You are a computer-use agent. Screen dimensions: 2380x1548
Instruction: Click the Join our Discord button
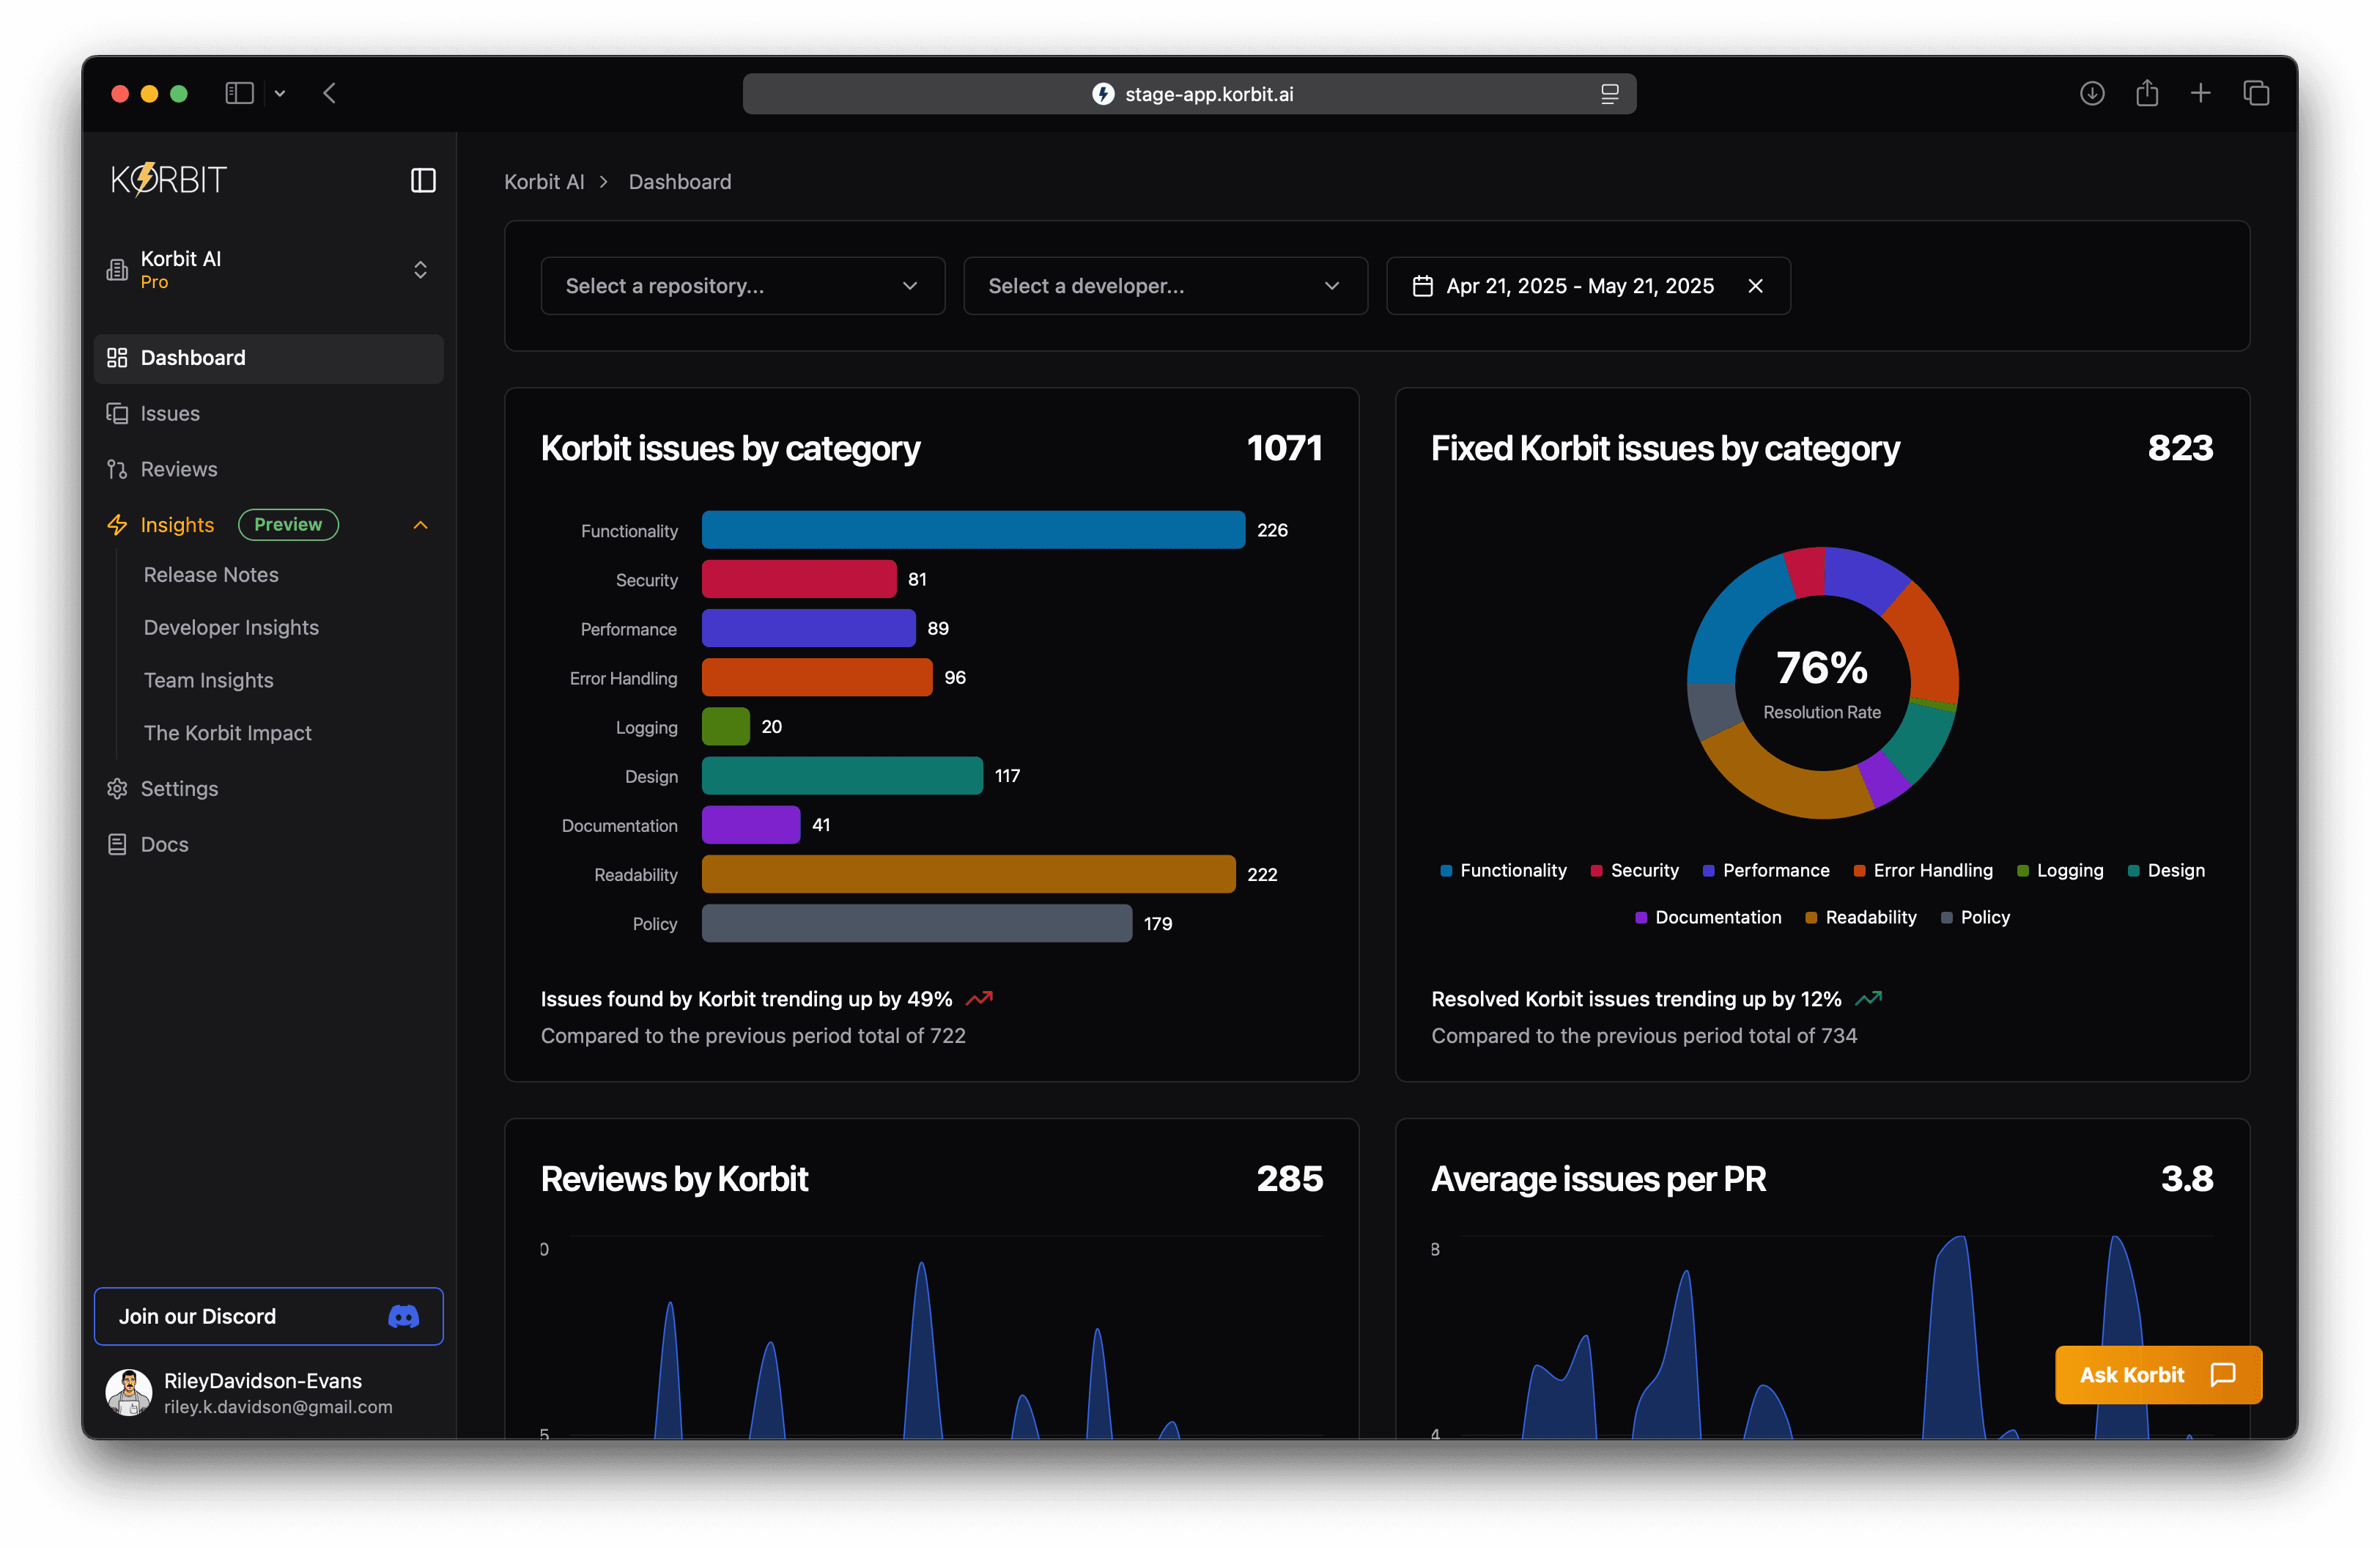(x=268, y=1317)
